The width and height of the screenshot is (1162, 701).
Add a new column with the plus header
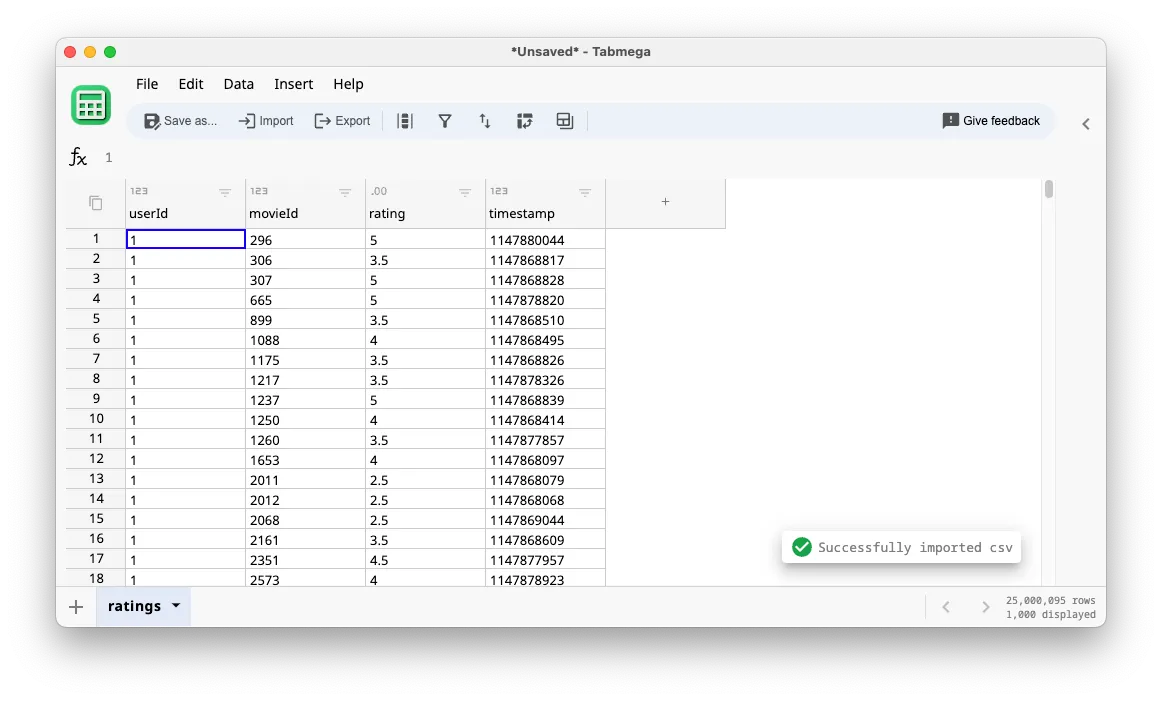(665, 202)
